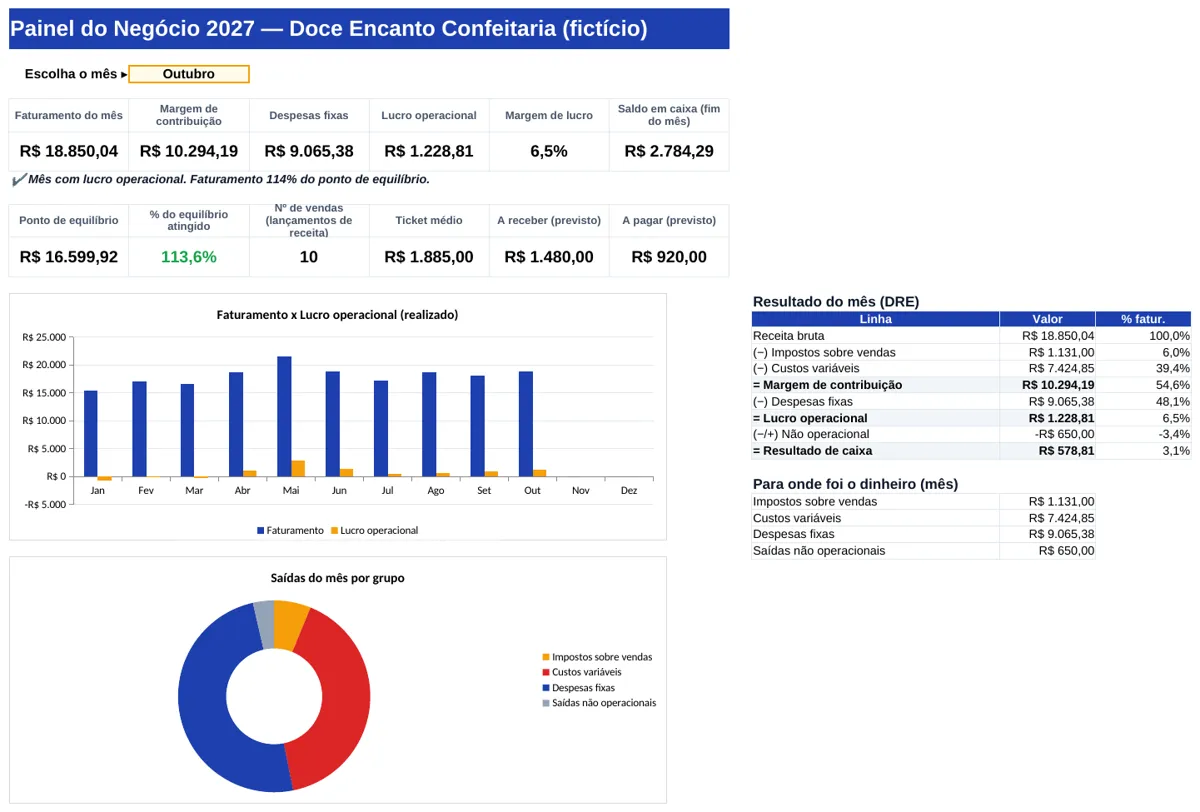Click the bar chart title 'Faturamento x Lucro operacional'
Screen dimensions: 1200x812
tap(338, 314)
